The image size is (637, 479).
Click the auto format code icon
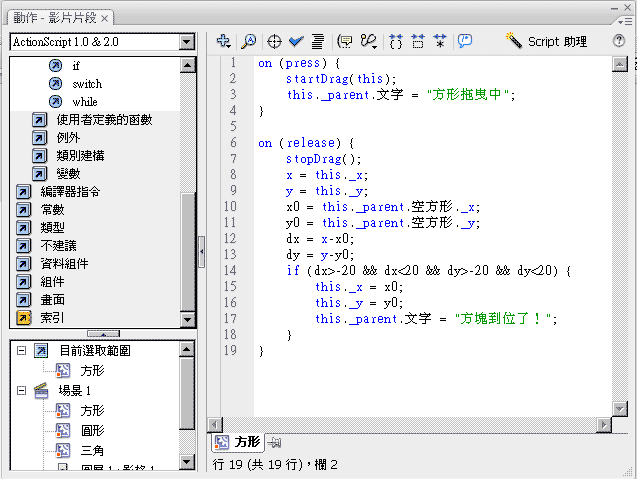(x=317, y=41)
